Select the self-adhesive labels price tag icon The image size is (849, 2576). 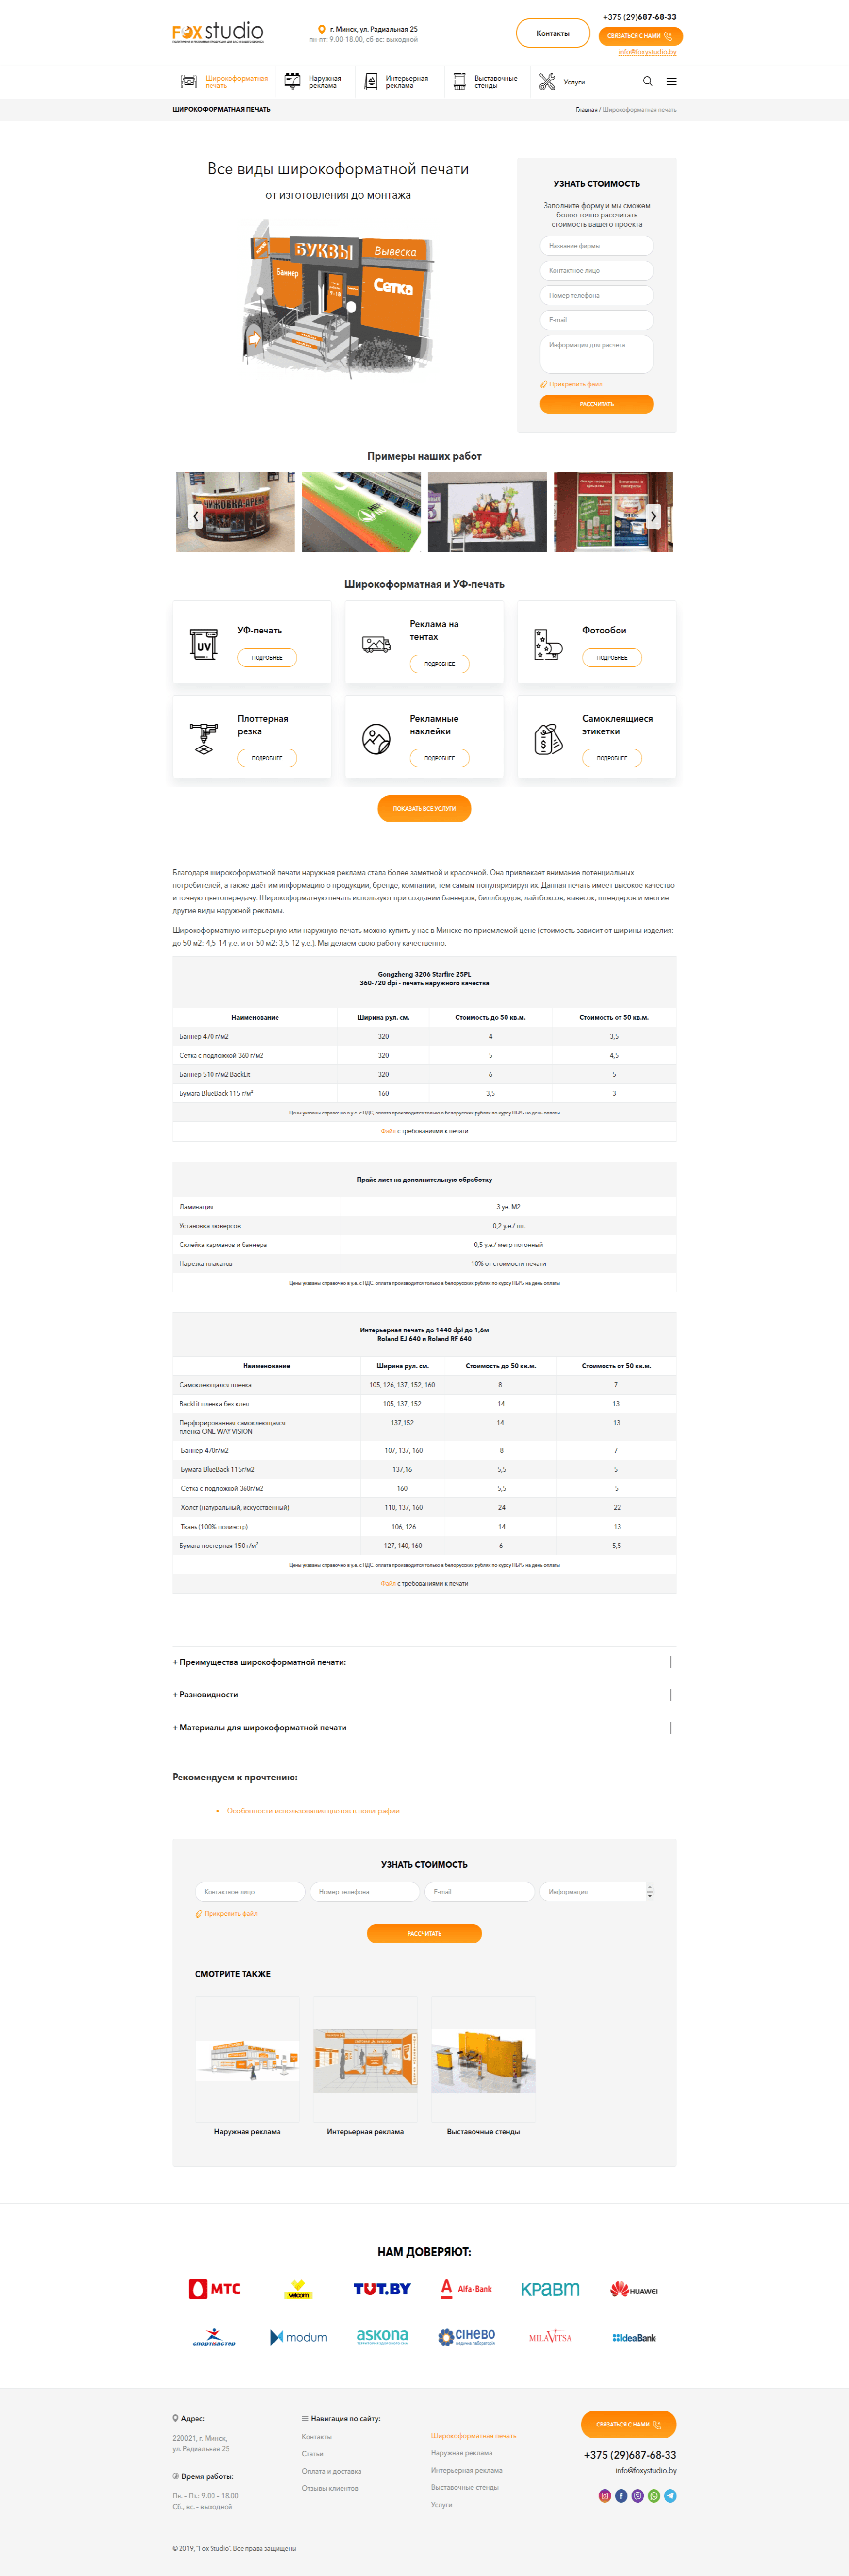(x=548, y=739)
